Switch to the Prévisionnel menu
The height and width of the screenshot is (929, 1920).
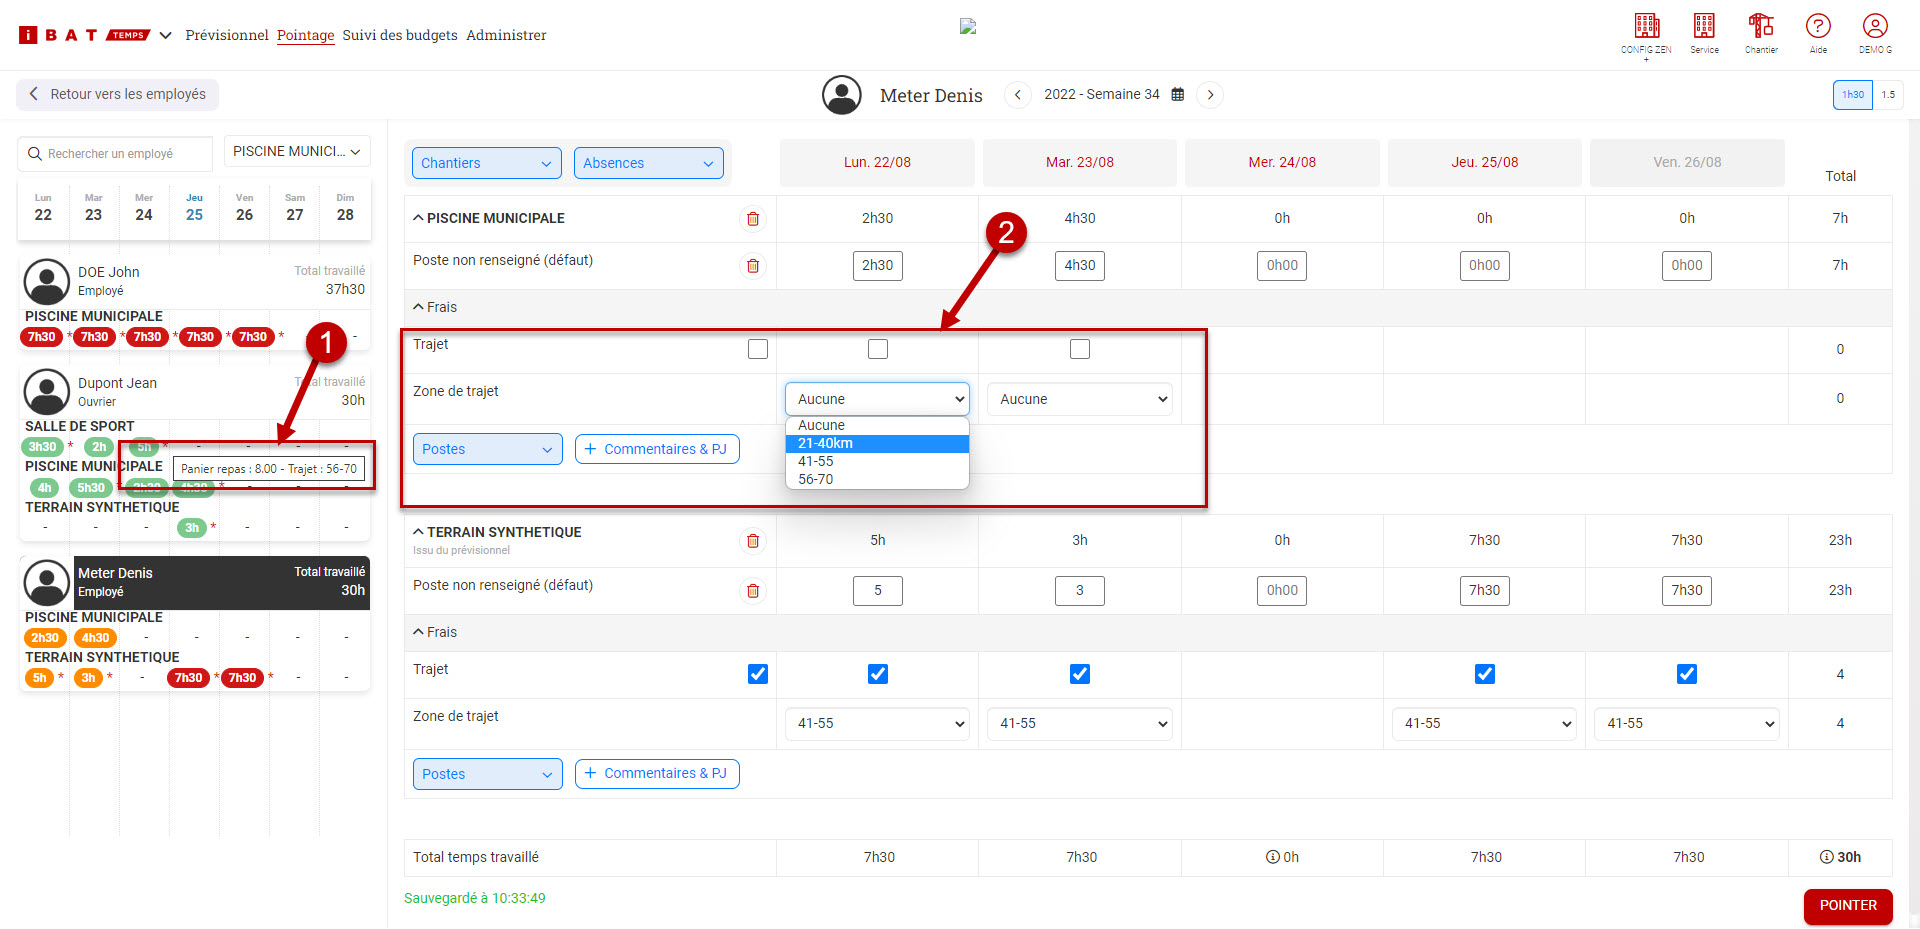tap(227, 35)
